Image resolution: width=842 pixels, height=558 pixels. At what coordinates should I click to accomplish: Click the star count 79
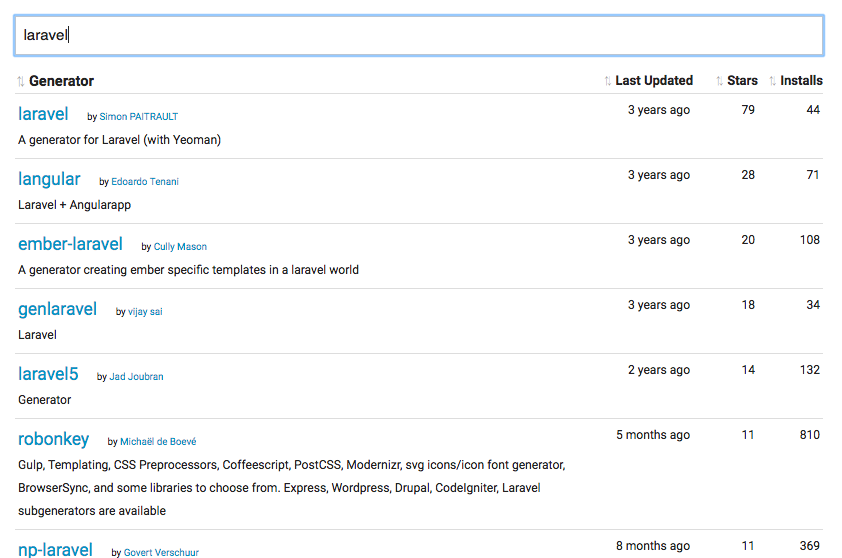tap(748, 110)
